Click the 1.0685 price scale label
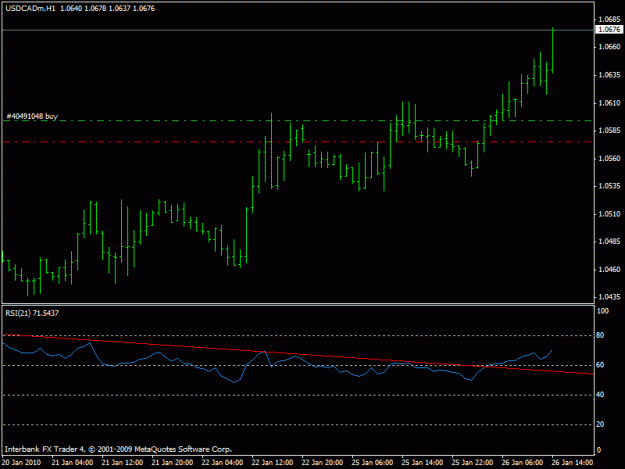 click(609, 19)
